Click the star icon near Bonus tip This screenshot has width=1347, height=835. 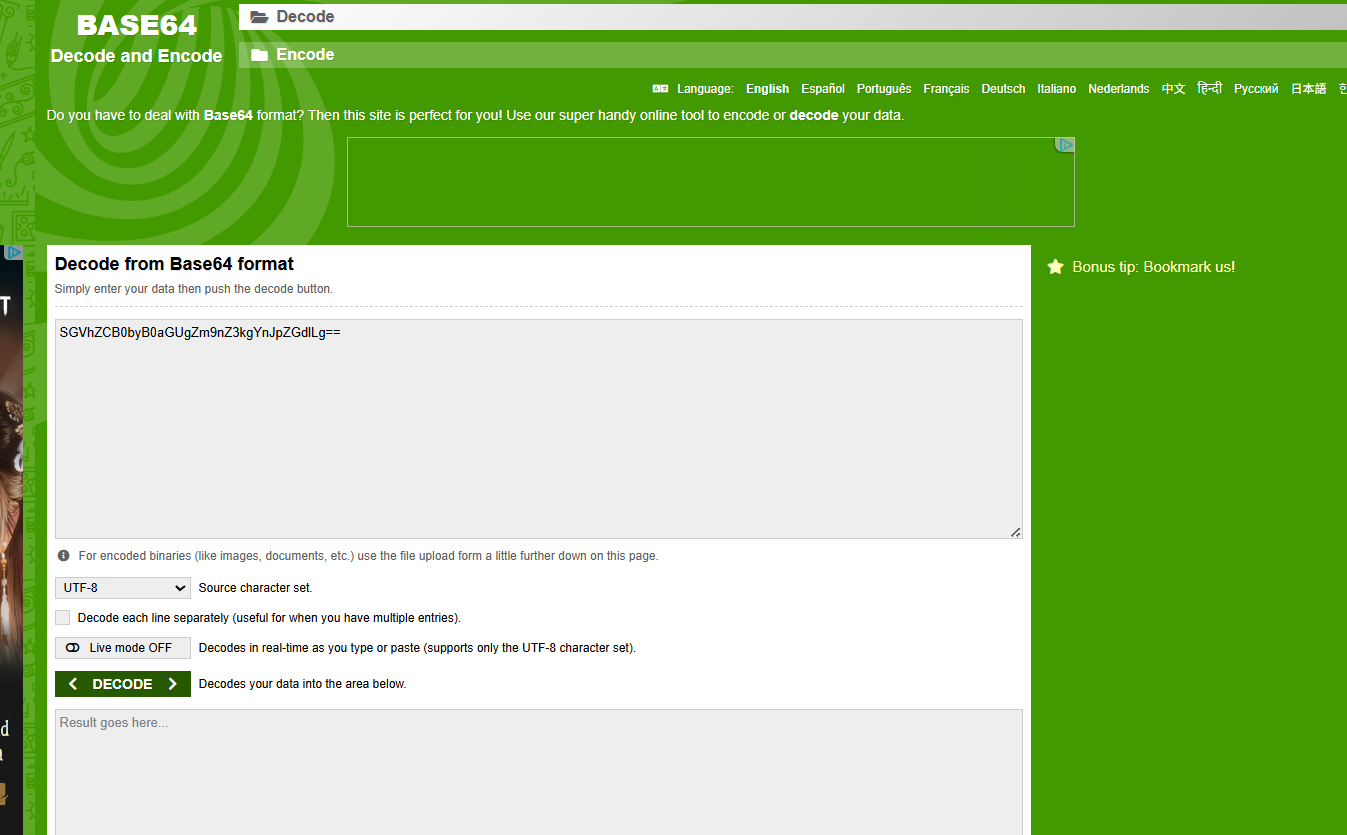1055,267
